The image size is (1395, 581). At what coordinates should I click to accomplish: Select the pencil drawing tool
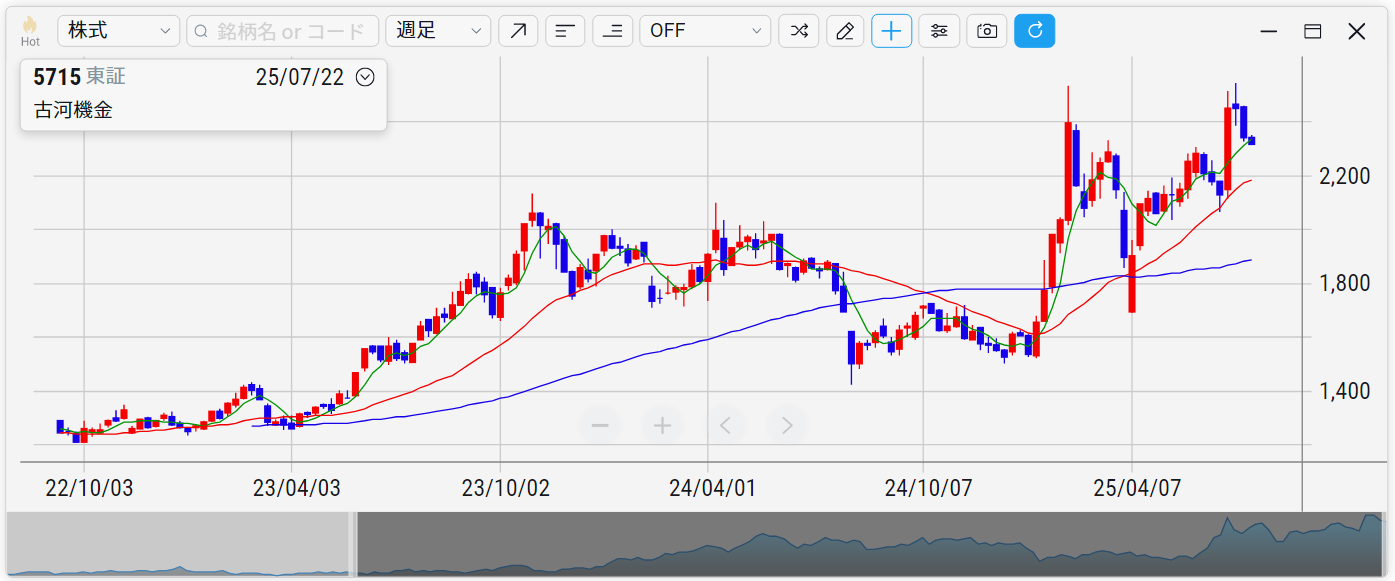click(x=845, y=31)
